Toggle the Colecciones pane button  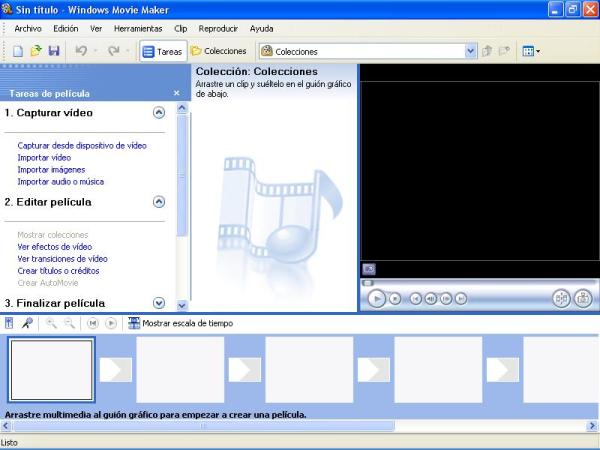coord(218,51)
